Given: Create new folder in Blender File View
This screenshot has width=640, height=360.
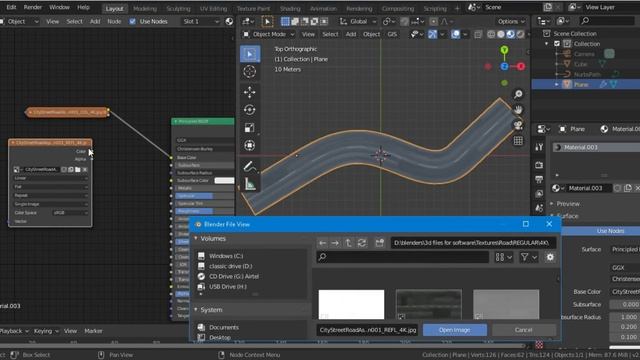Looking at the screenshot, I should (x=380, y=243).
